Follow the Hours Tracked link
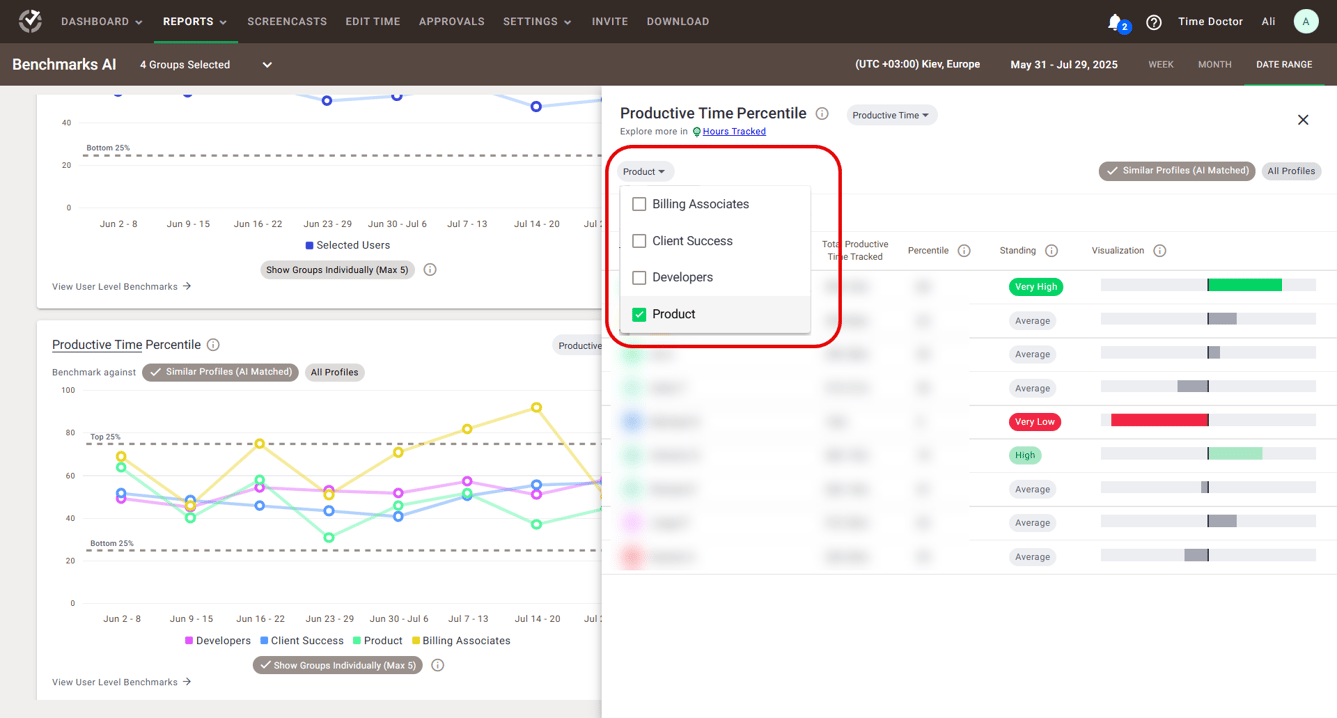The image size is (1337, 718). (733, 132)
